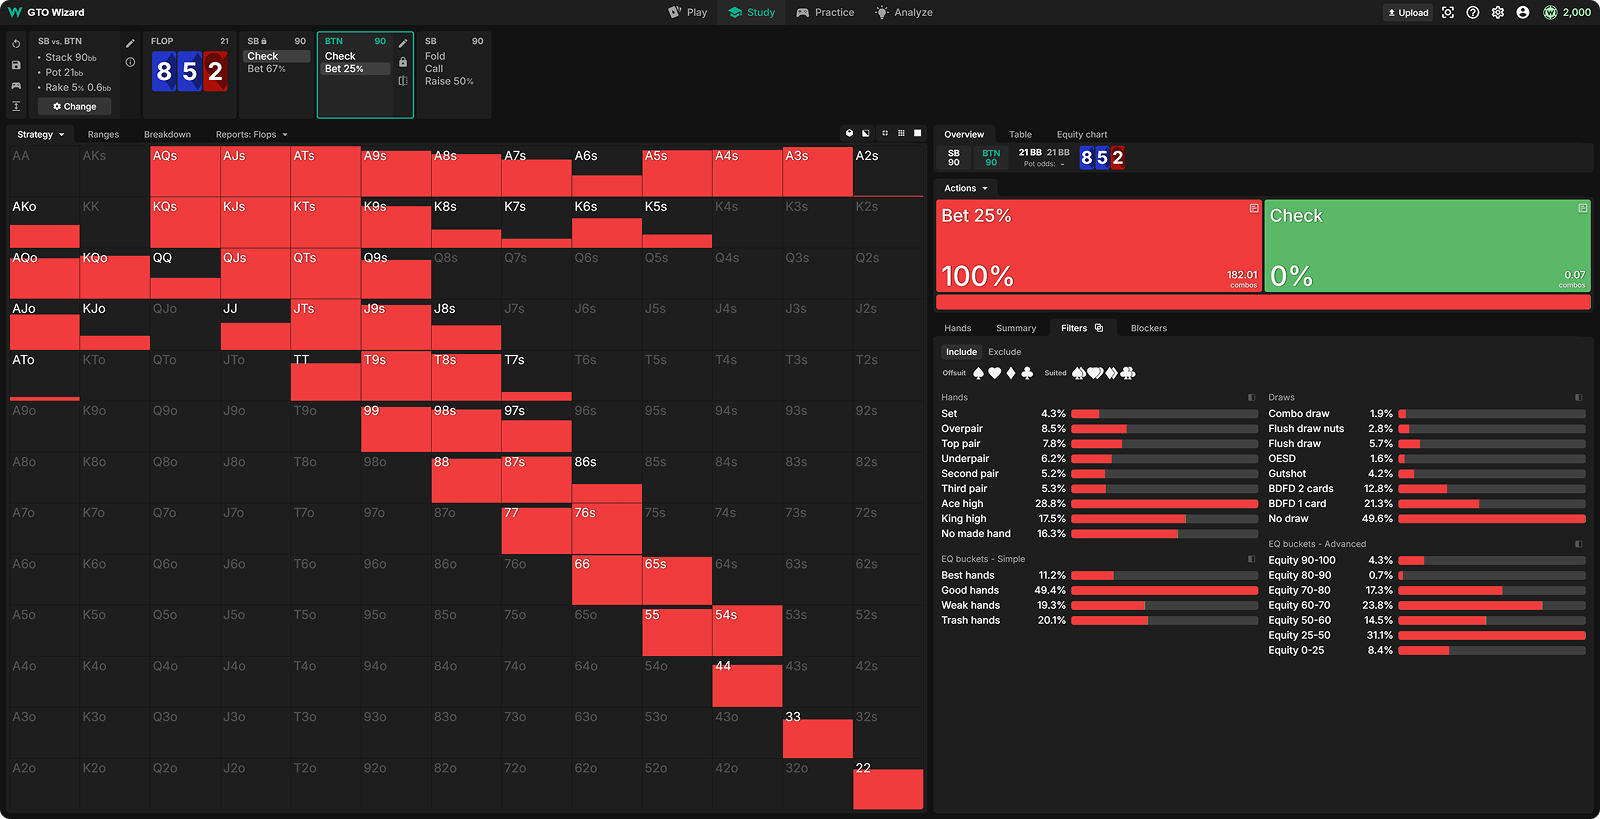The image size is (1600, 819).
Task: Expand the Reports: Flops dropdown
Action: (251, 135)
